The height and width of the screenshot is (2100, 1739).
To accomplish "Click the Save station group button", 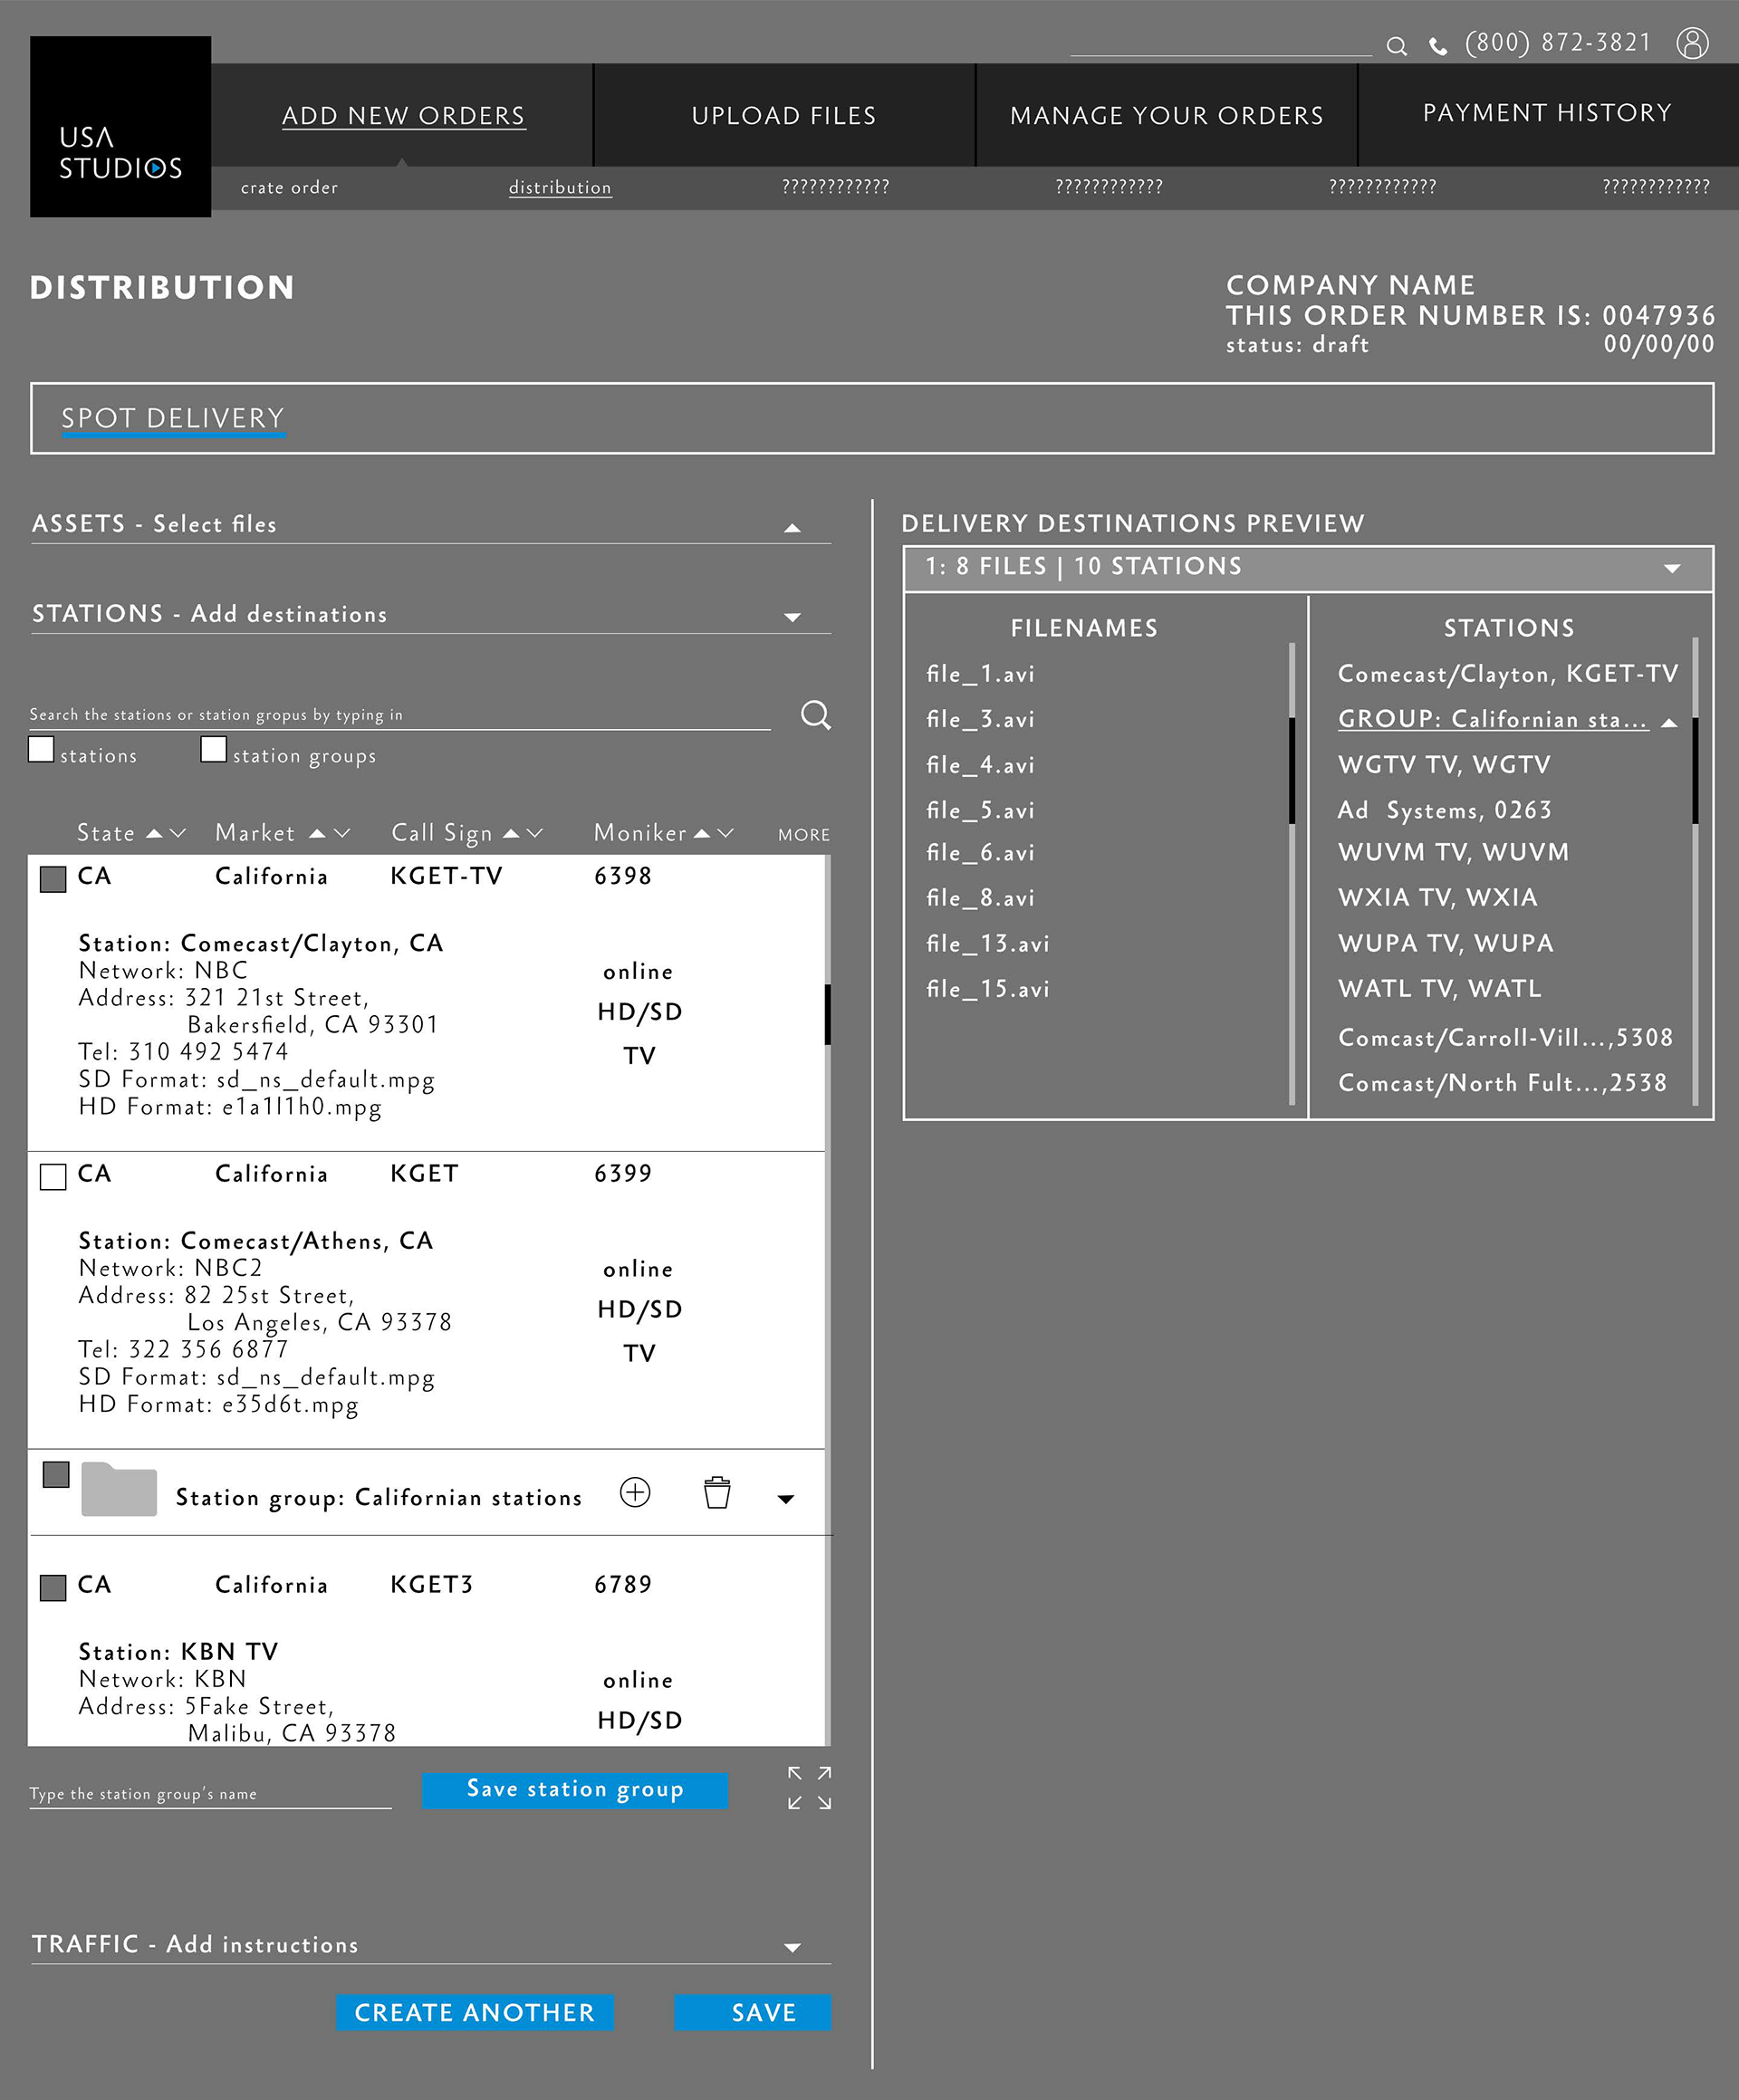I will [574, 1789].
